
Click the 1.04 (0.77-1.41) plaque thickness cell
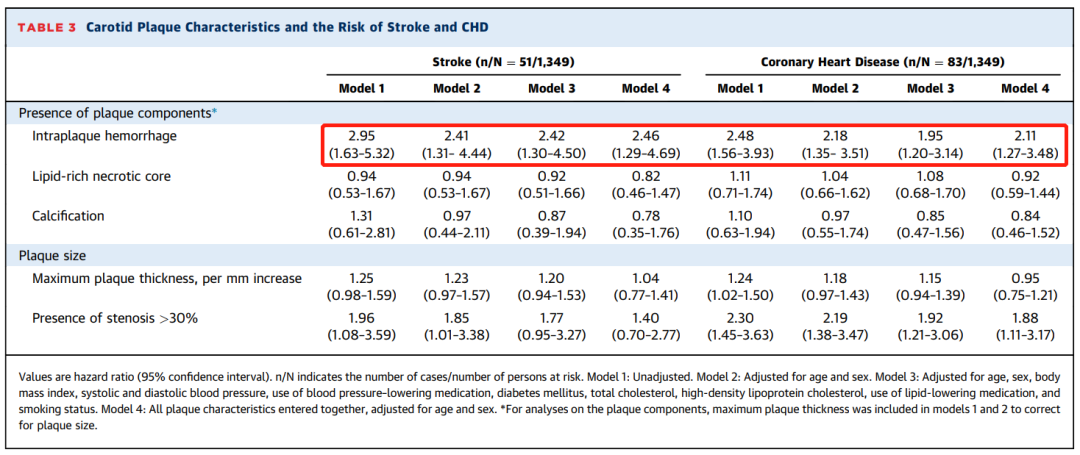(646, 286)
